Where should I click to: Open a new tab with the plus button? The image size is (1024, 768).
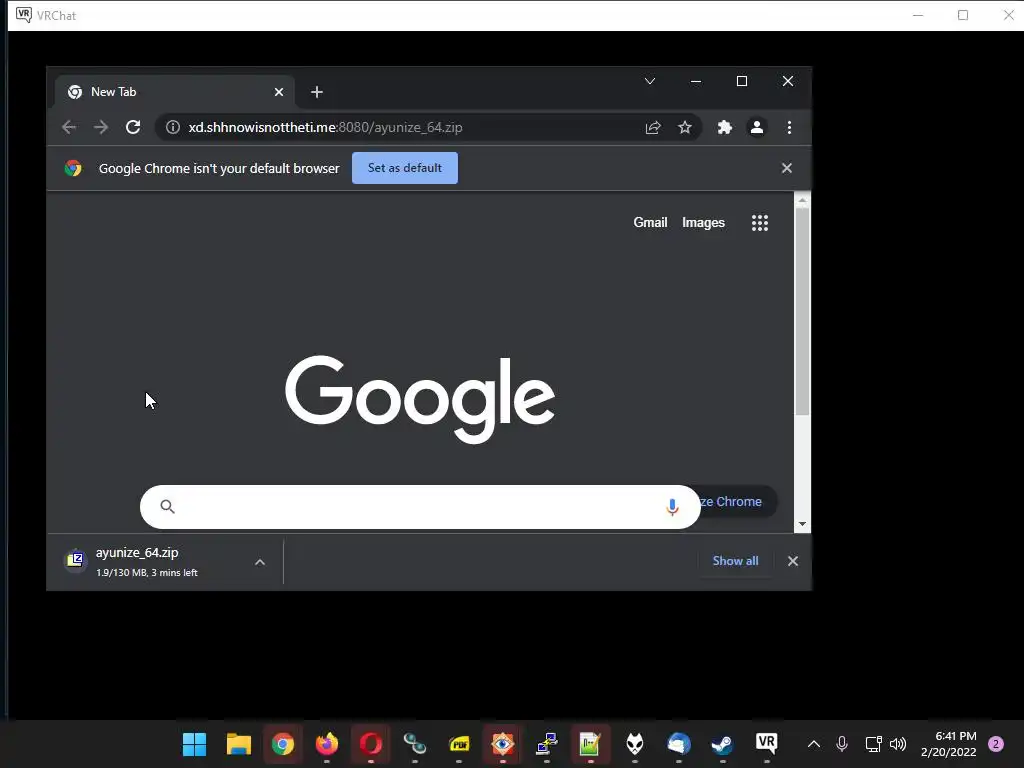click(317, 92)
